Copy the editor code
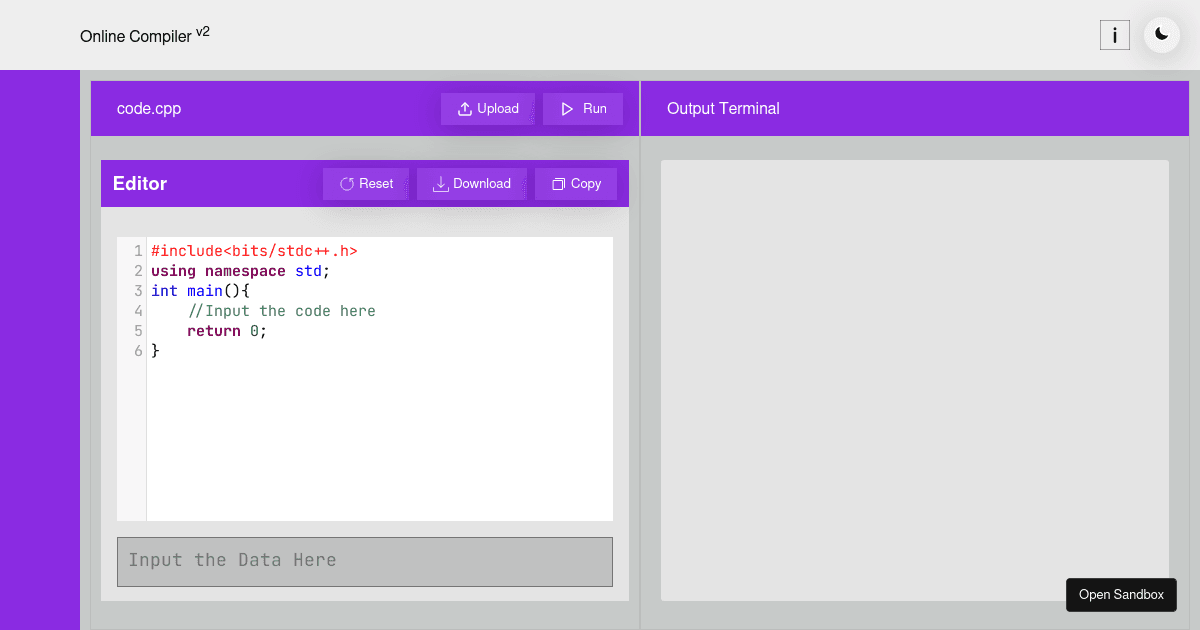This screenshot has height=630, width=1200. (576, 183)
